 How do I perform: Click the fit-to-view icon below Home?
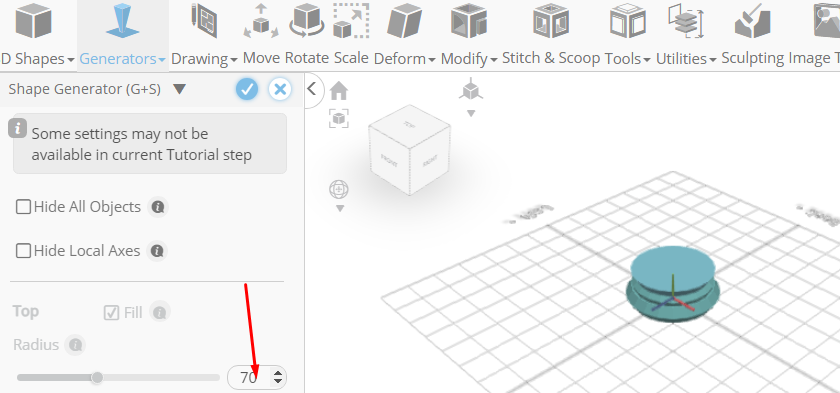coord(339,118)
